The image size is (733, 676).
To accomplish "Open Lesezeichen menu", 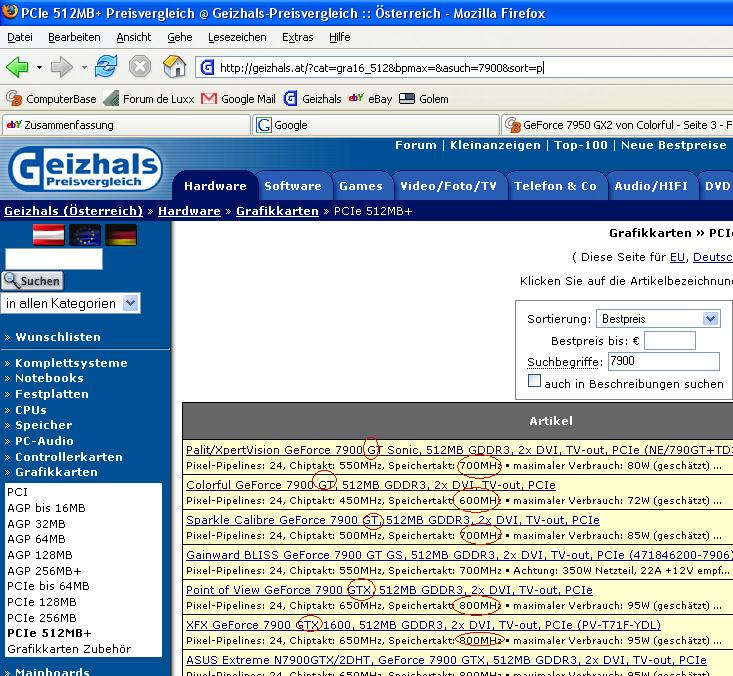I will tap(237, 37).
